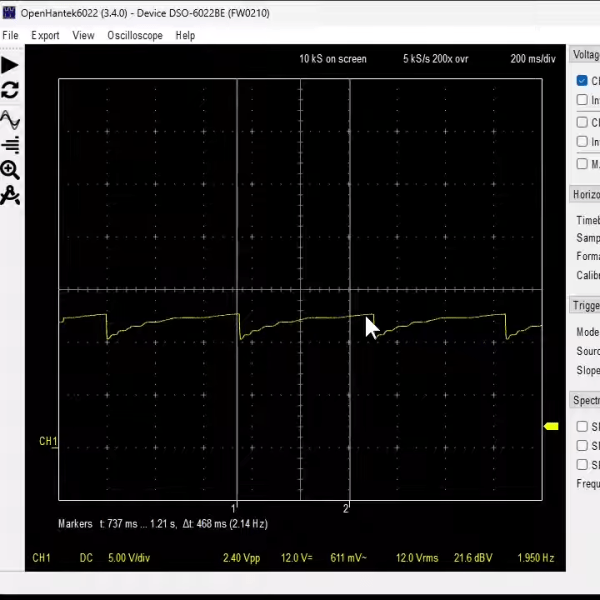The width and height of the screenshot is (600, 600).
Task: Select the compass measure tool
Action: pos(10,195)
